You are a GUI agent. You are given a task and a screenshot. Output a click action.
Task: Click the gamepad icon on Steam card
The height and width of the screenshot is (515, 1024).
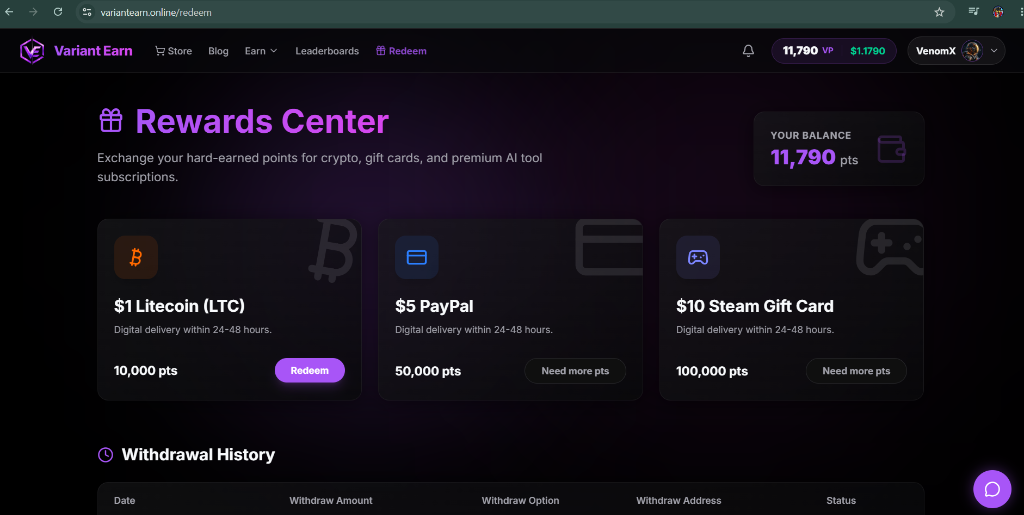tap(698, 257)
